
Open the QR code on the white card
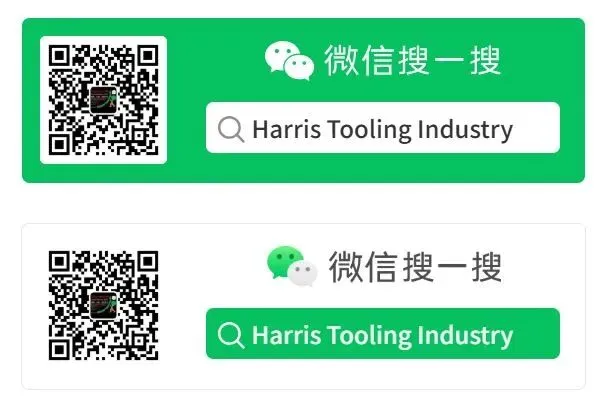(103, 306)
